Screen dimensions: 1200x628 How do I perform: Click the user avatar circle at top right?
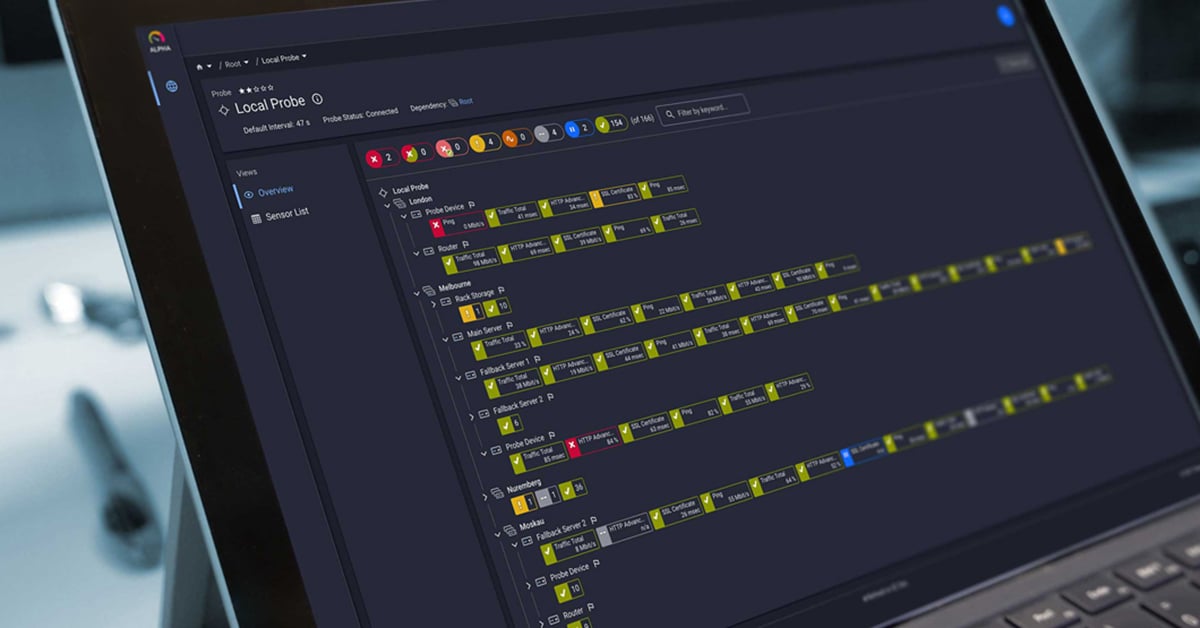[1006, 16]
